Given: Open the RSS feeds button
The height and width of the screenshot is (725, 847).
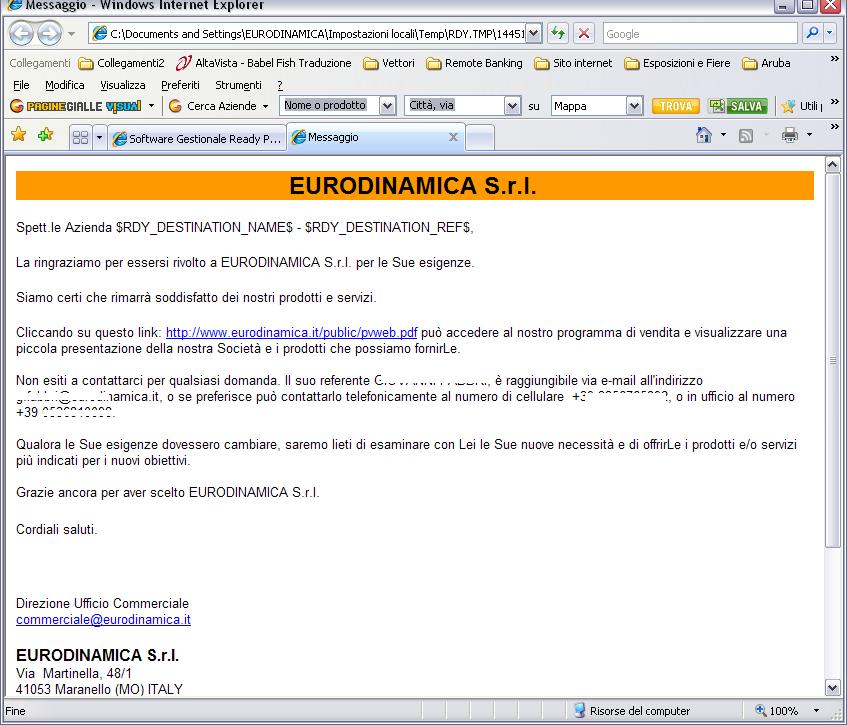Looking at the screenshot, I should point(746,136).
